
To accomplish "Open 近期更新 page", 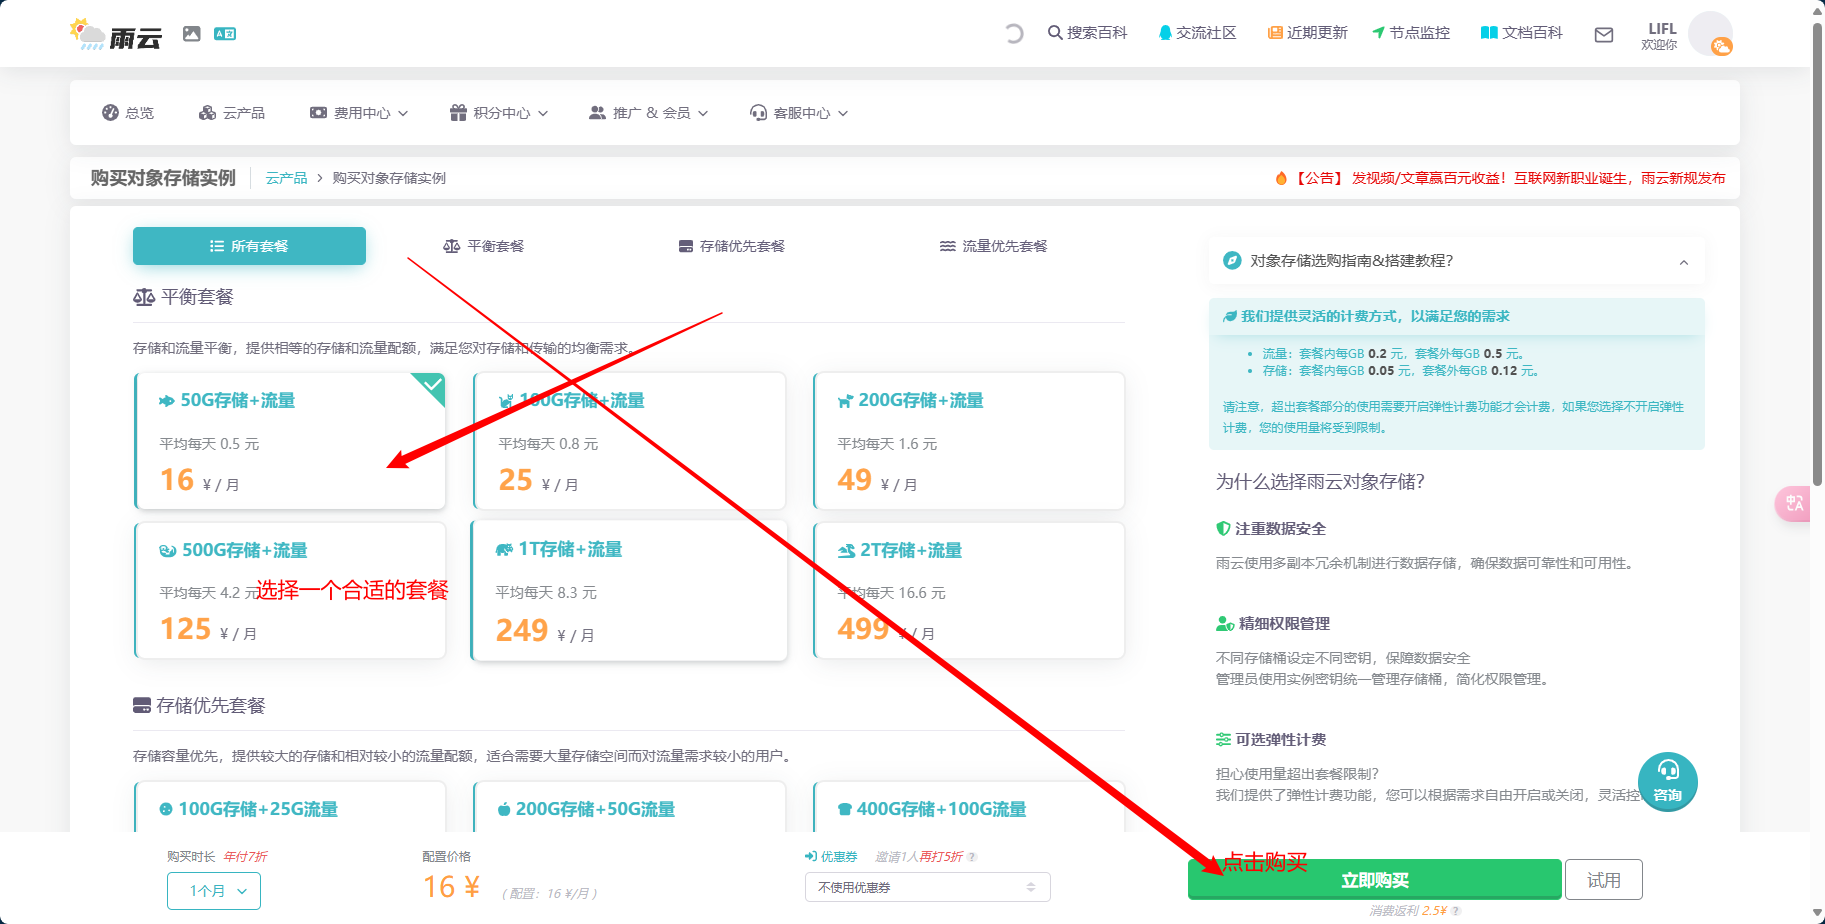I will [1307, 33].
